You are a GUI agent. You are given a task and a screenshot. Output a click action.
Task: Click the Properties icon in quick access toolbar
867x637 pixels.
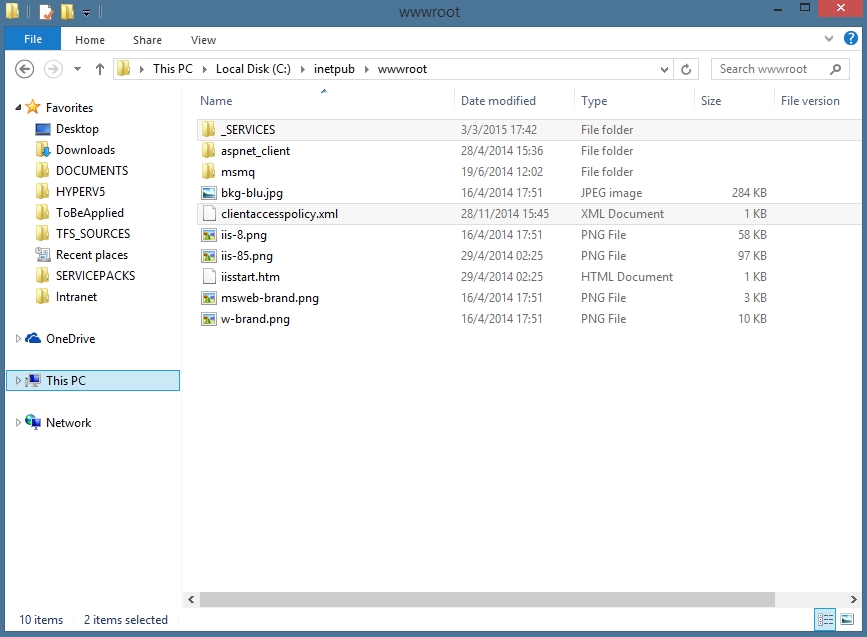(x=46, y=12)
